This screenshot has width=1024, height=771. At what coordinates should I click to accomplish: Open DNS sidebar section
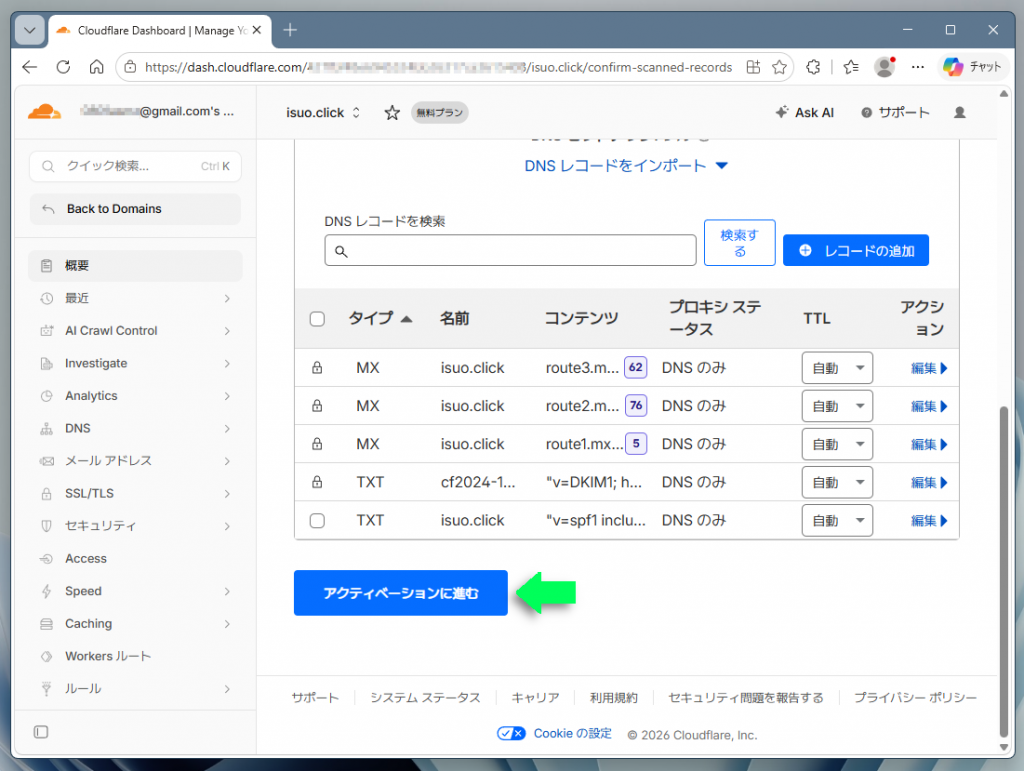tap(135, 428)
